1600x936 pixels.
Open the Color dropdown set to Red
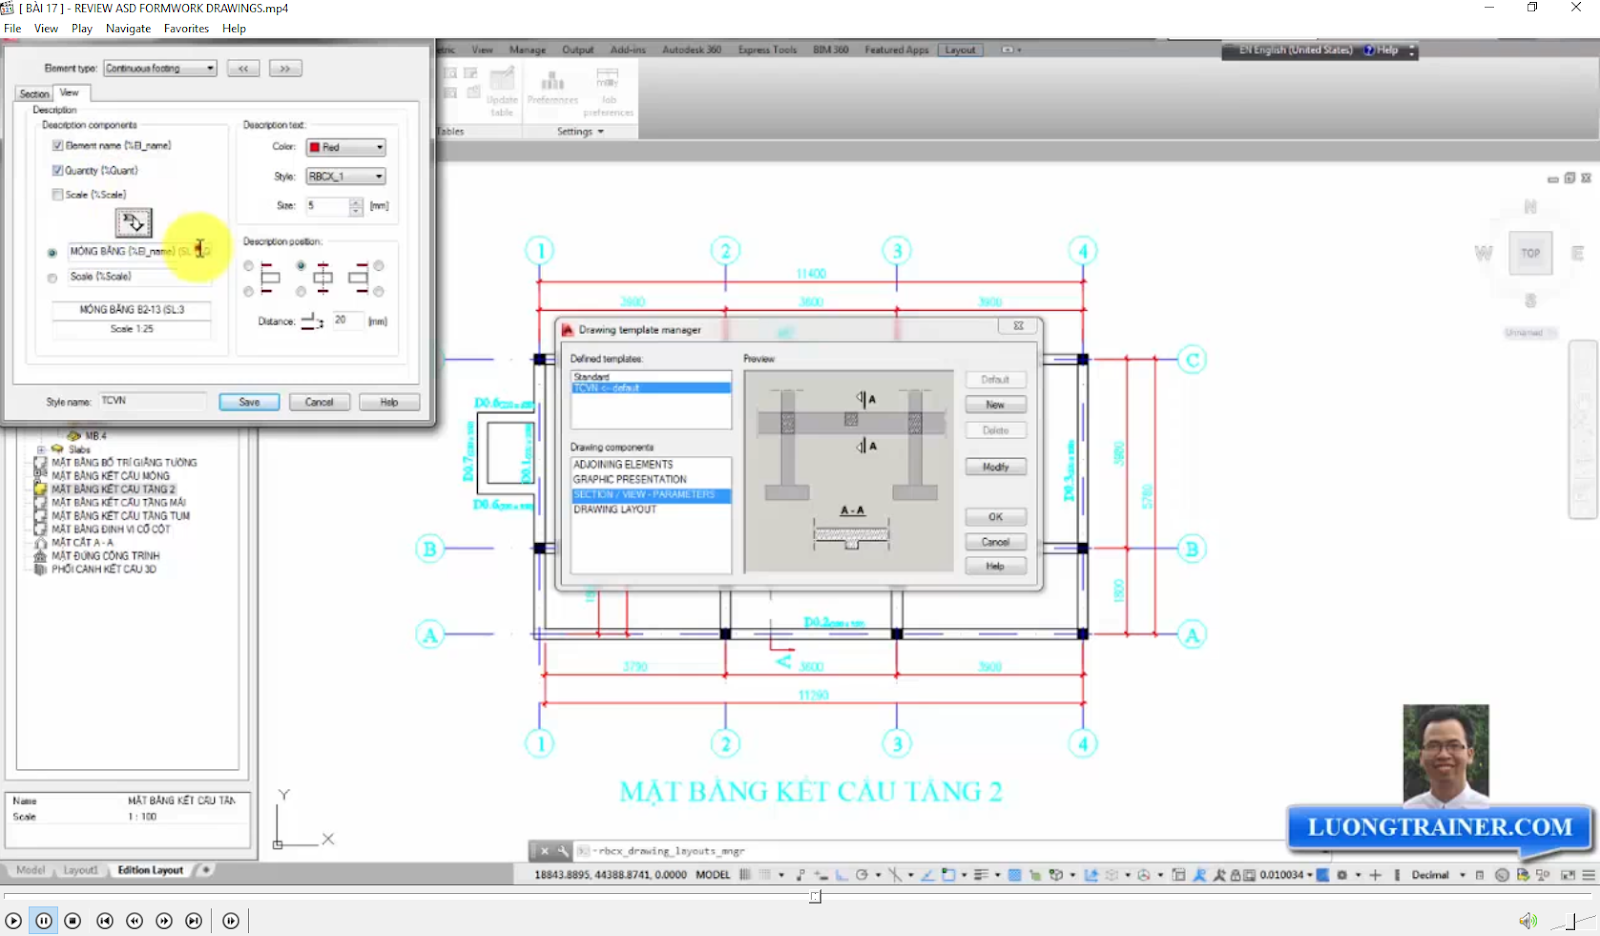[x=378, y=147]
